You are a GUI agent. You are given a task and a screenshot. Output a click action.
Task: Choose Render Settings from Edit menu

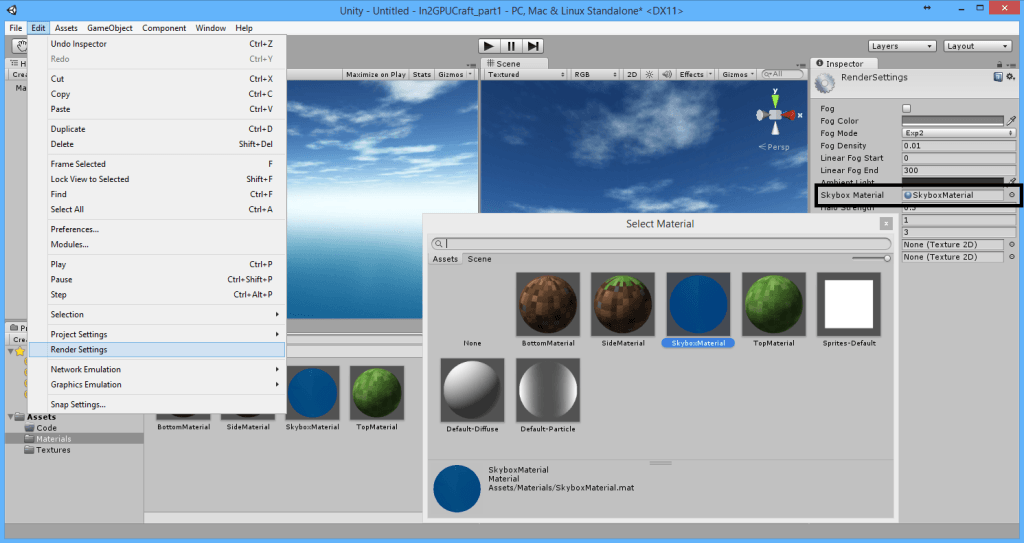[x=79, y=350]
